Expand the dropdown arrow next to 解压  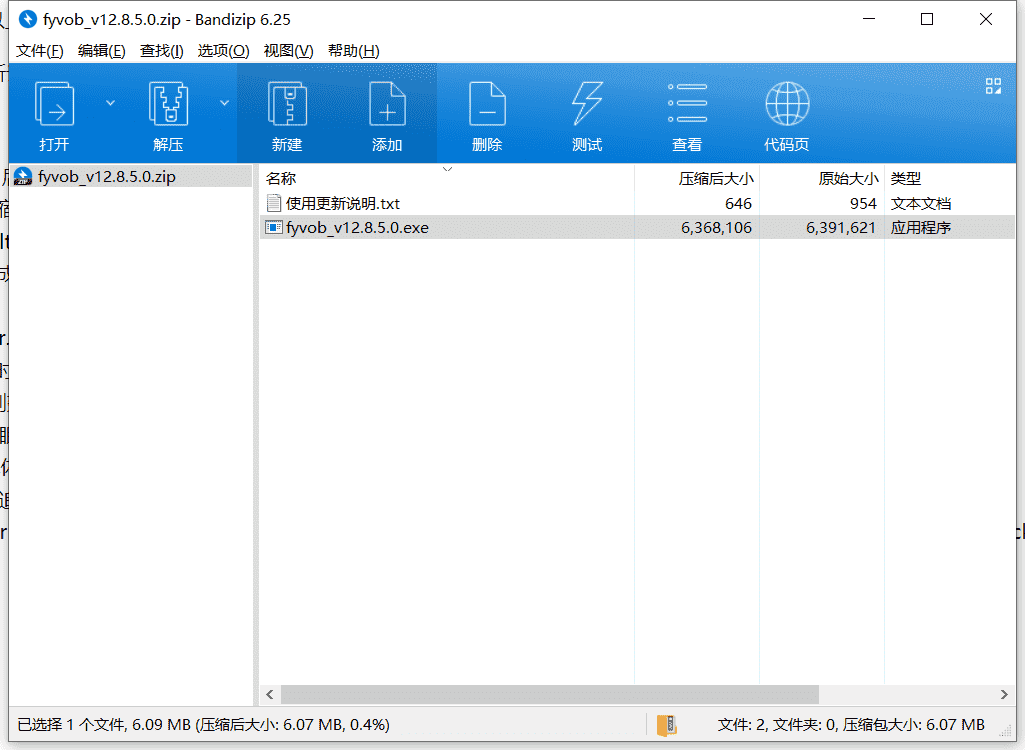[224, 103]
